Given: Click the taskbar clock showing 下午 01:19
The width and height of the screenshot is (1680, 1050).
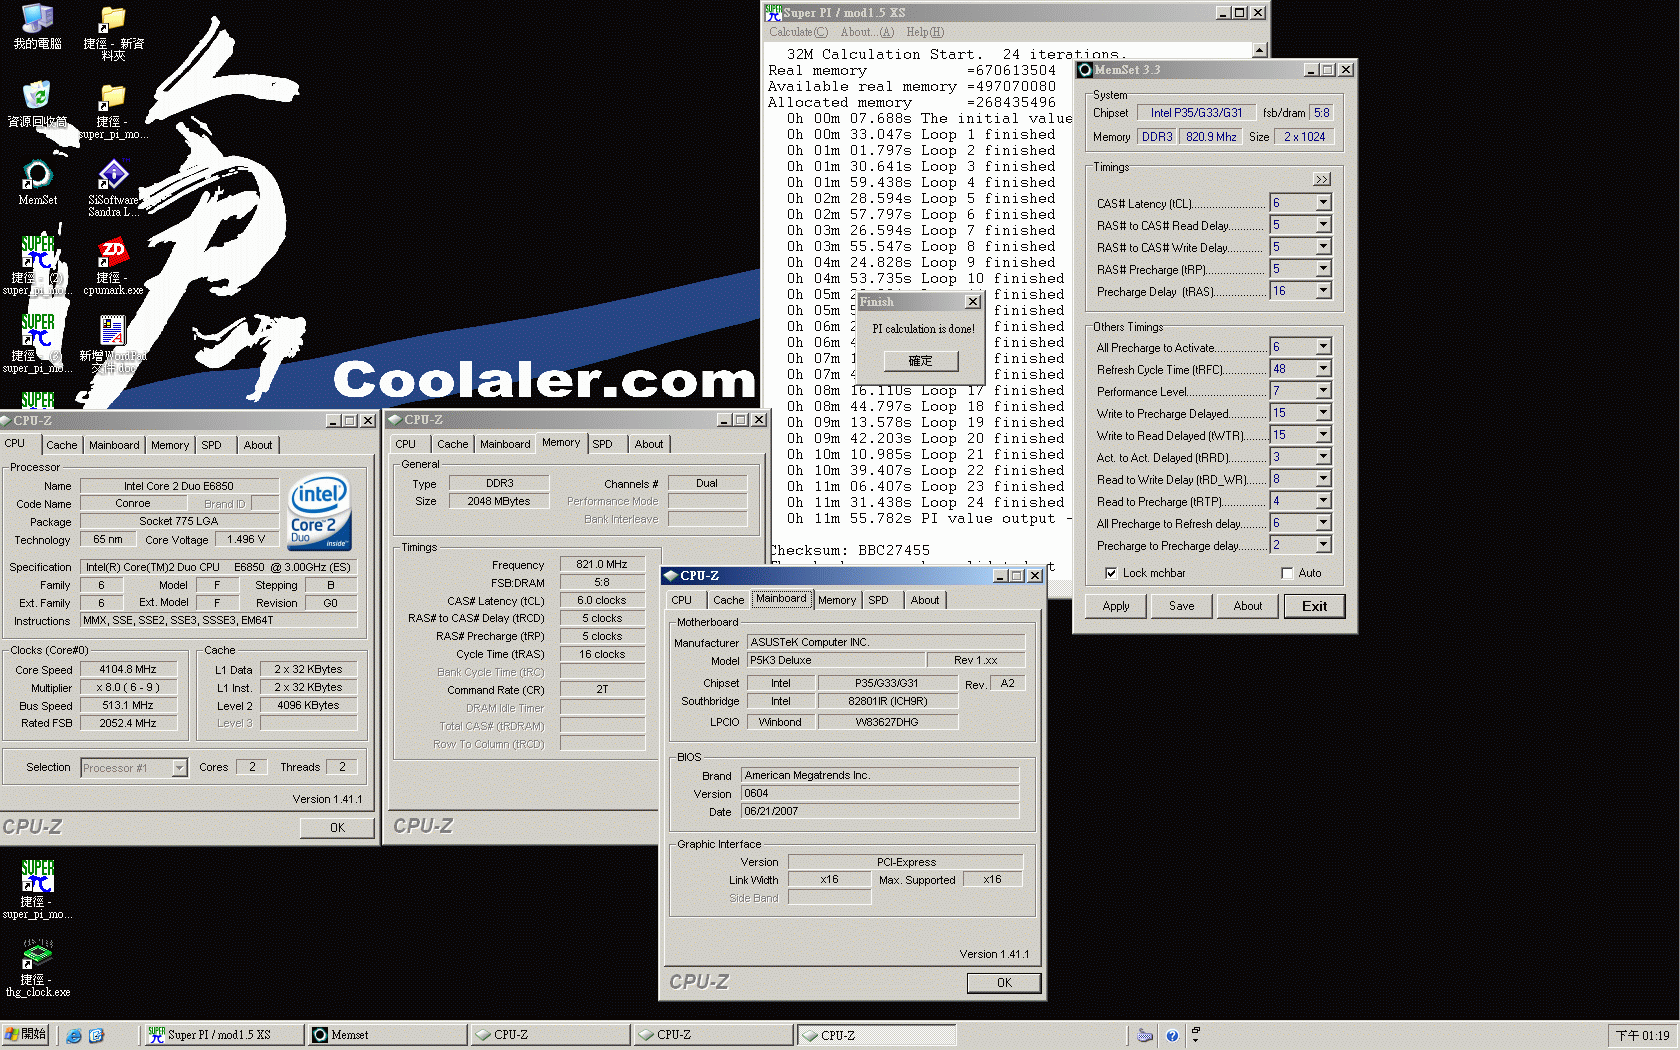Looking at the screenshot, I should click(x=1642, y=1036).
